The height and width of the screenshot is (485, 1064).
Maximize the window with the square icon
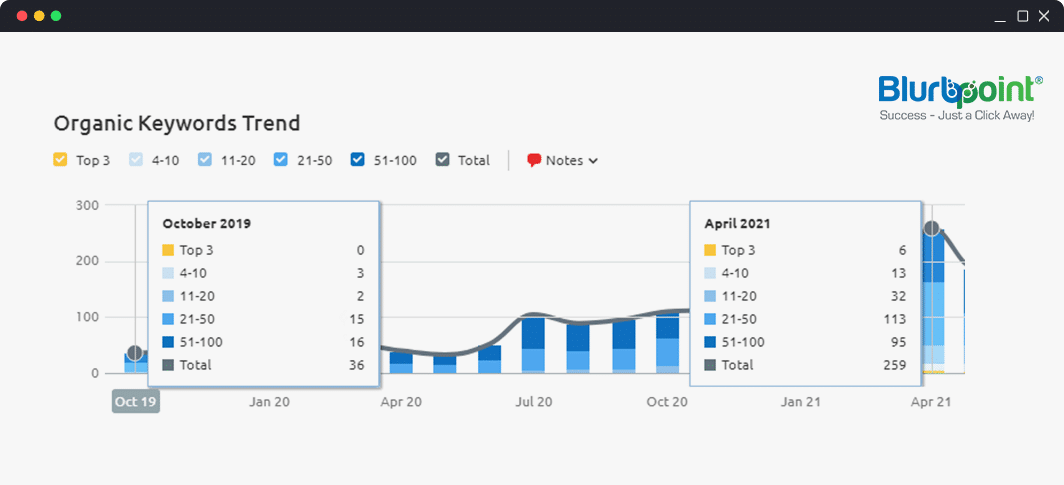[x=1022, y=16]
